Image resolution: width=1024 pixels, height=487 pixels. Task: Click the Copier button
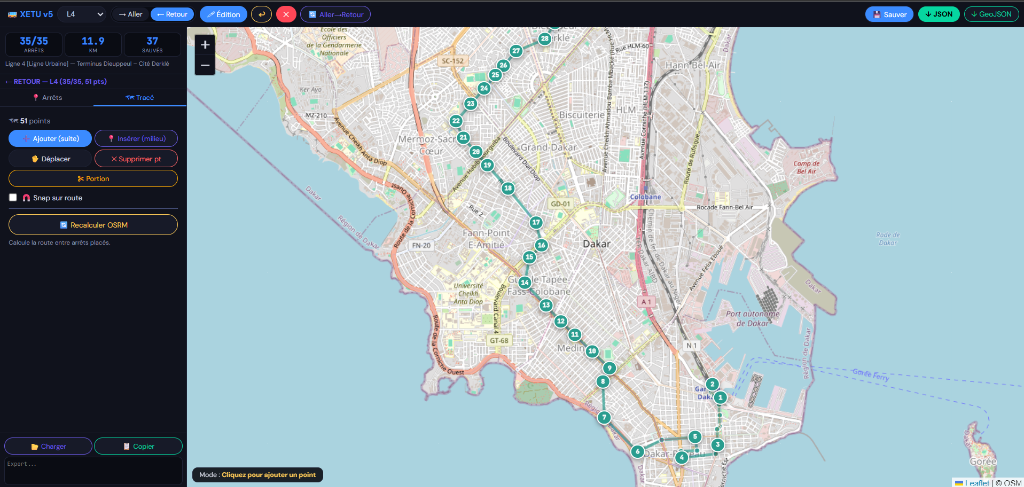point(138,447)
